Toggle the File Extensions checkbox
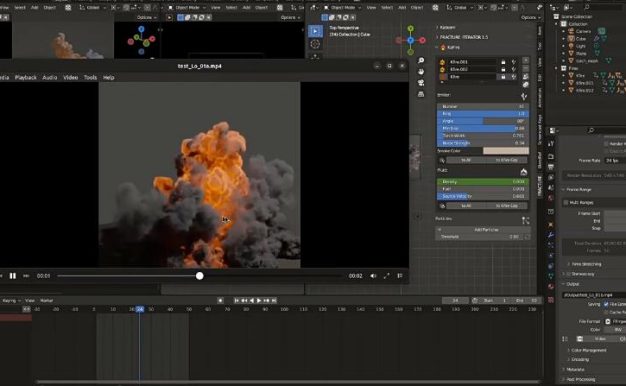Screen dimensions: 626x386 point(606,304)
